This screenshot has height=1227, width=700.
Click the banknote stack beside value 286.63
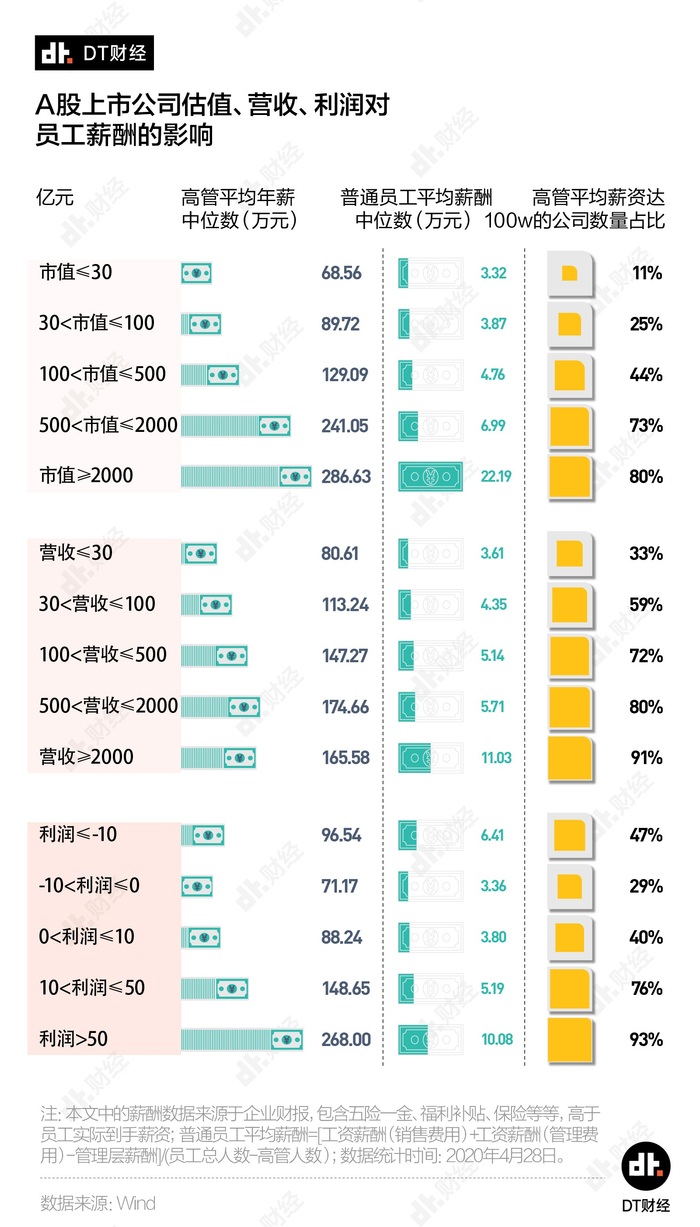point(246,477)
